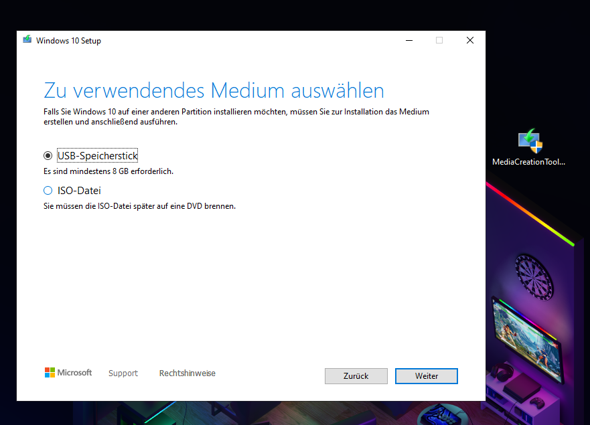Click the 'Windows 10 Setup' window title text
590x425 pixels.
tap(68, 41)
